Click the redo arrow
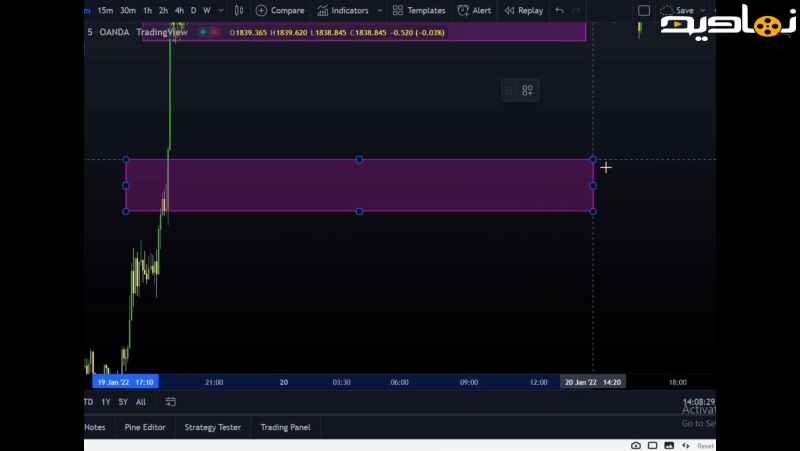The image size is (800, 451). coord(577,10)
